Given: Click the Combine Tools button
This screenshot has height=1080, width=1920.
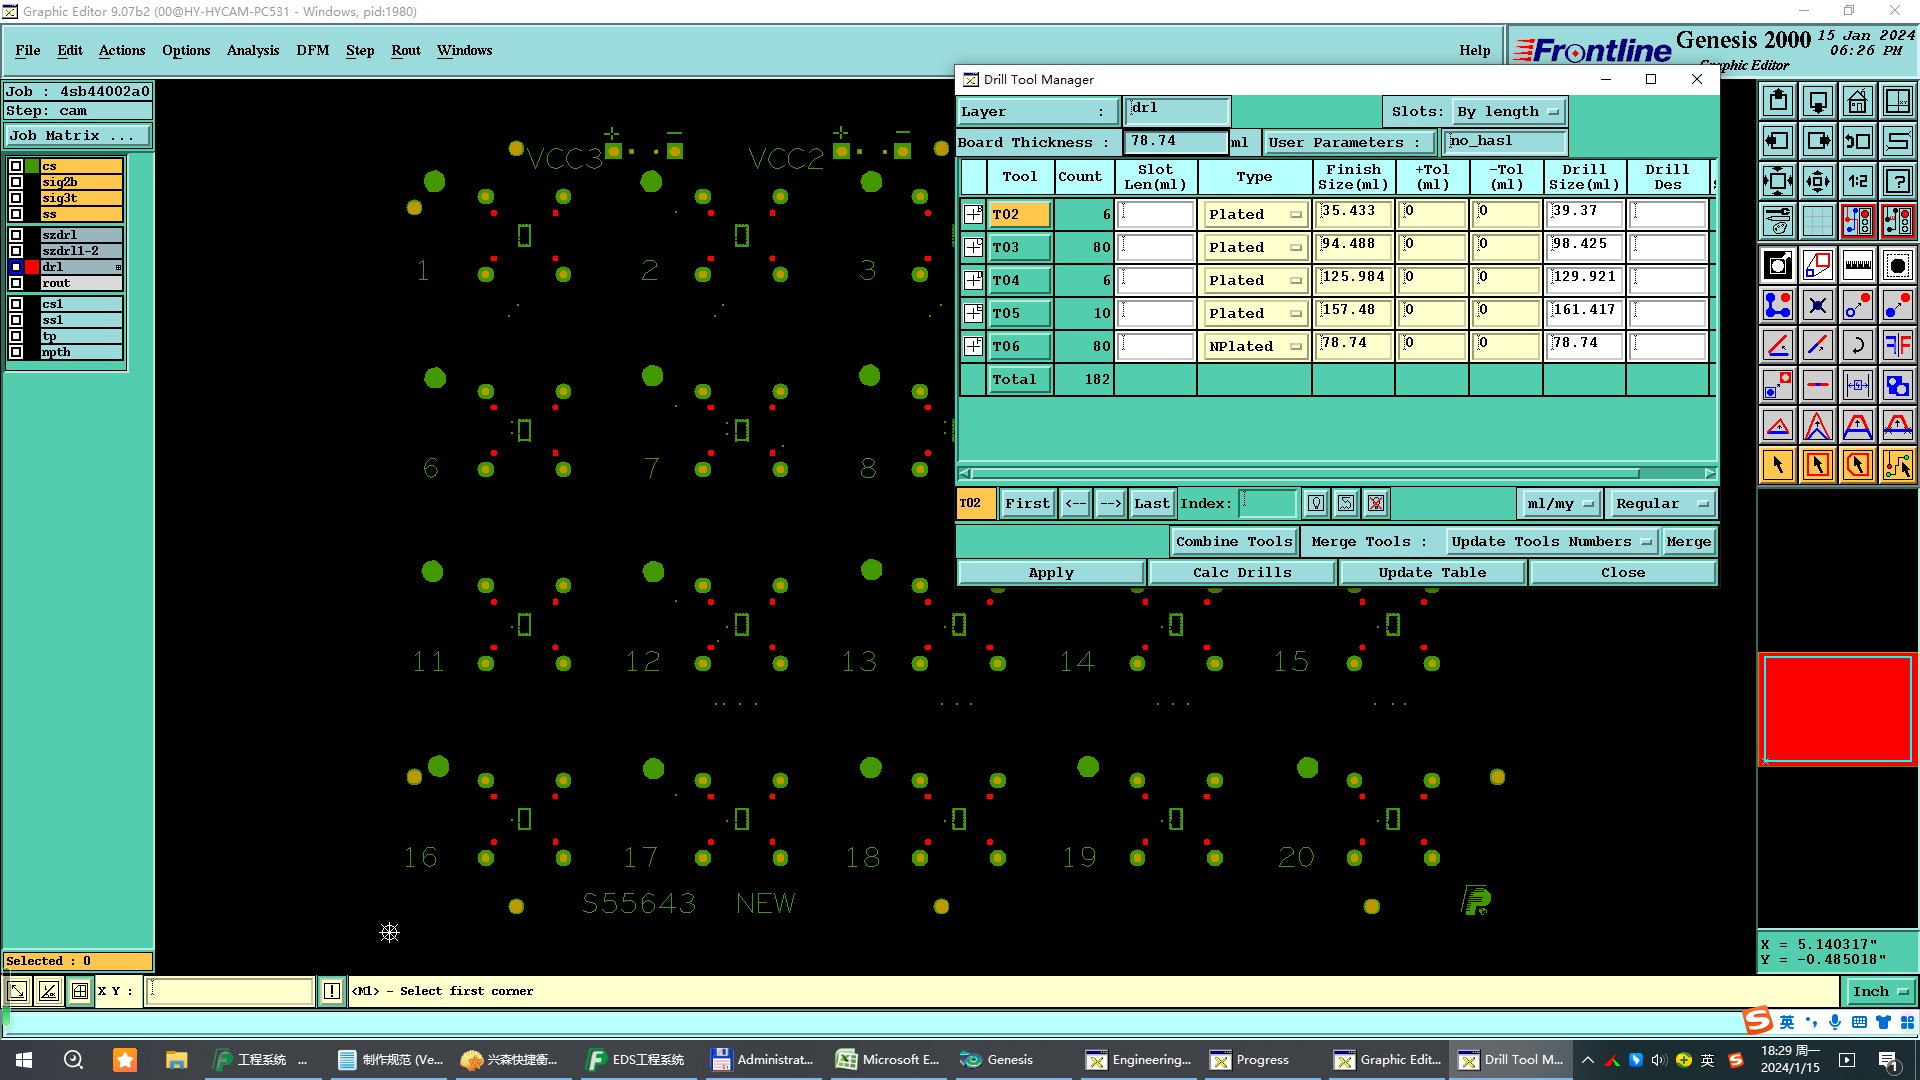Looking at the screenshot, I should point(1234,541).
